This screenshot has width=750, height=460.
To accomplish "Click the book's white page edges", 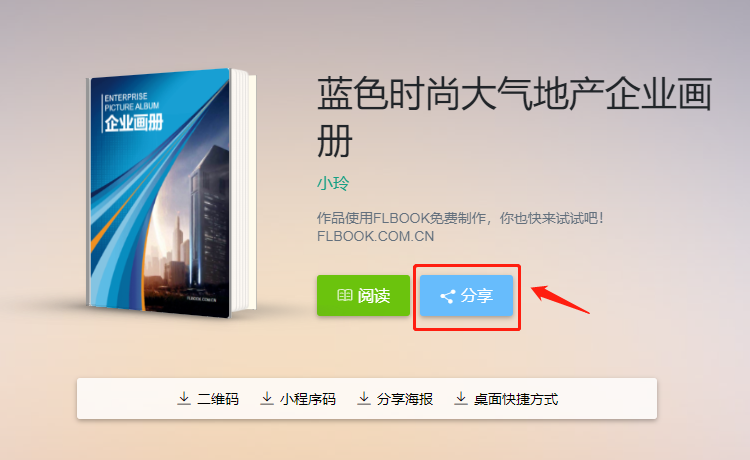I will [x=244, y=191].
